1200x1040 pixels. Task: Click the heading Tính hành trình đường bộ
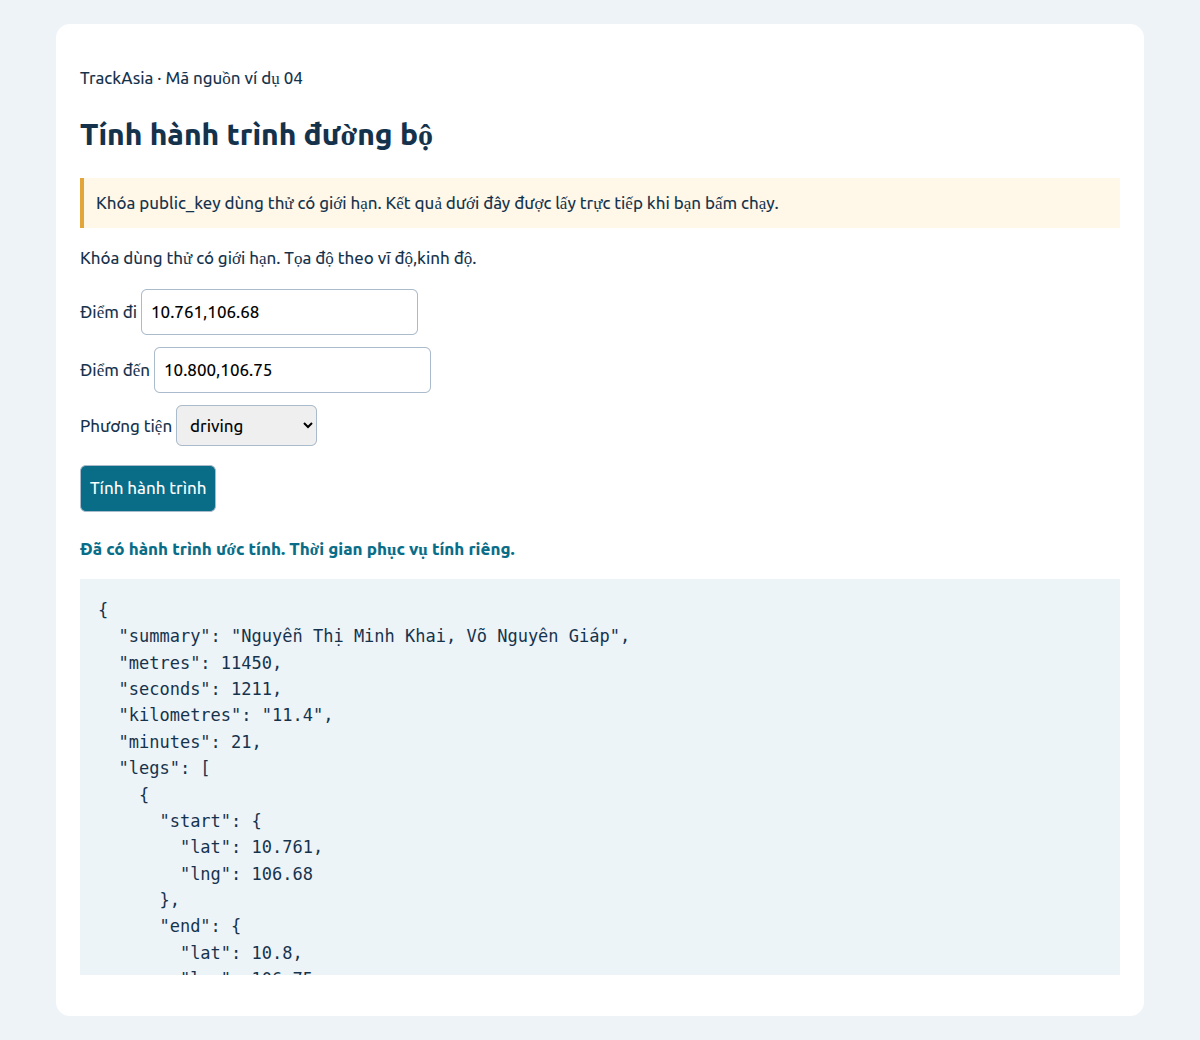[256, 135]
